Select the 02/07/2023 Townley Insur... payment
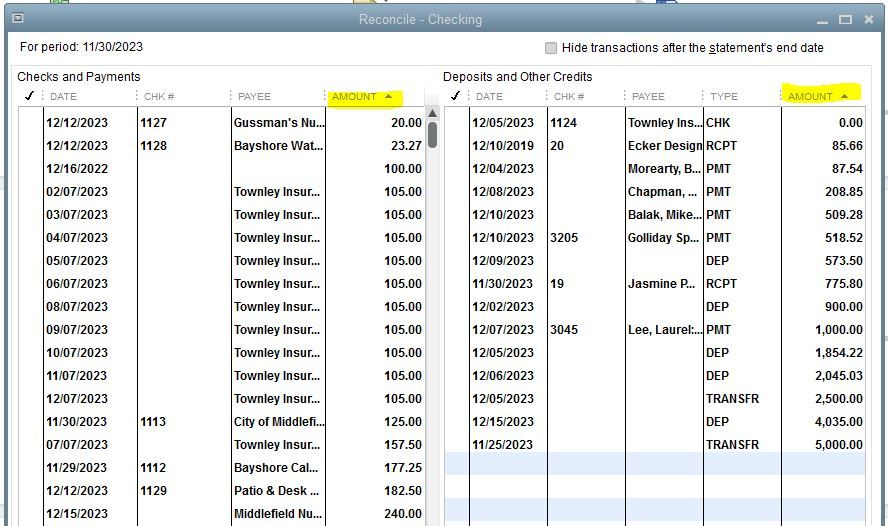 pos(221,192)
